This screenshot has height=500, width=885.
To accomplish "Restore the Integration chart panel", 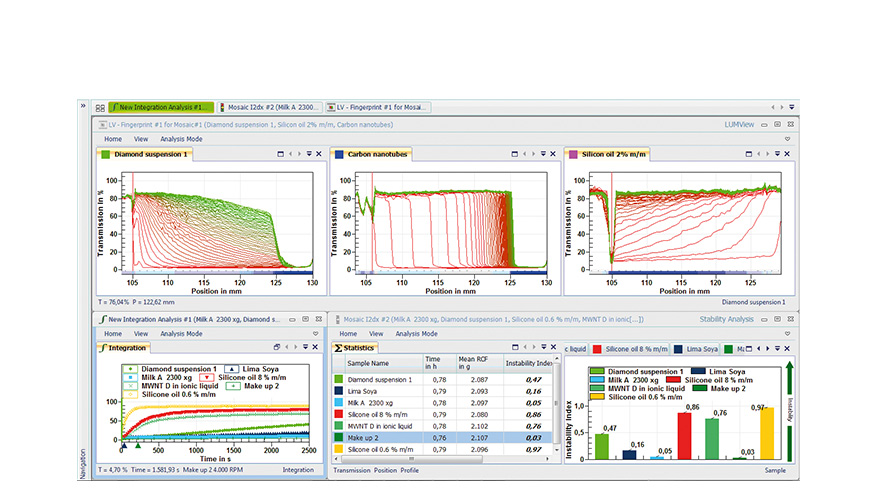I will 278,347.
